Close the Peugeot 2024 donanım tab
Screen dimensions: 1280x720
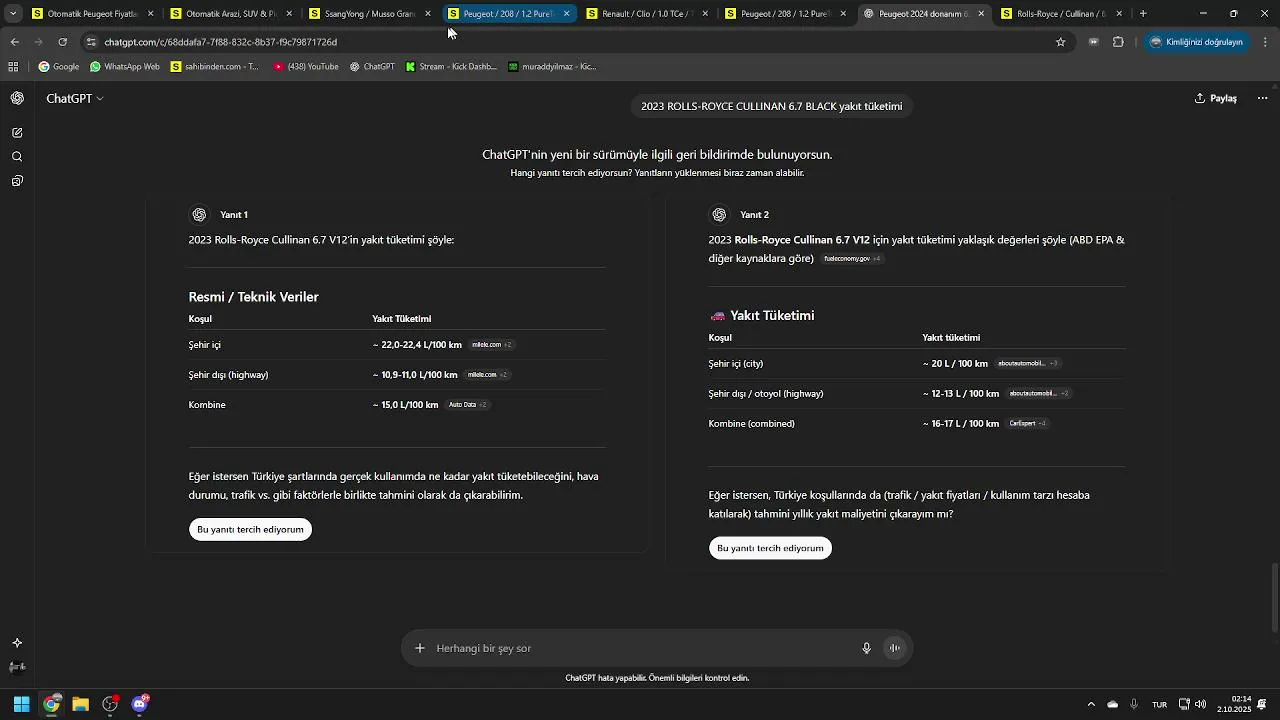coord(981,14)
